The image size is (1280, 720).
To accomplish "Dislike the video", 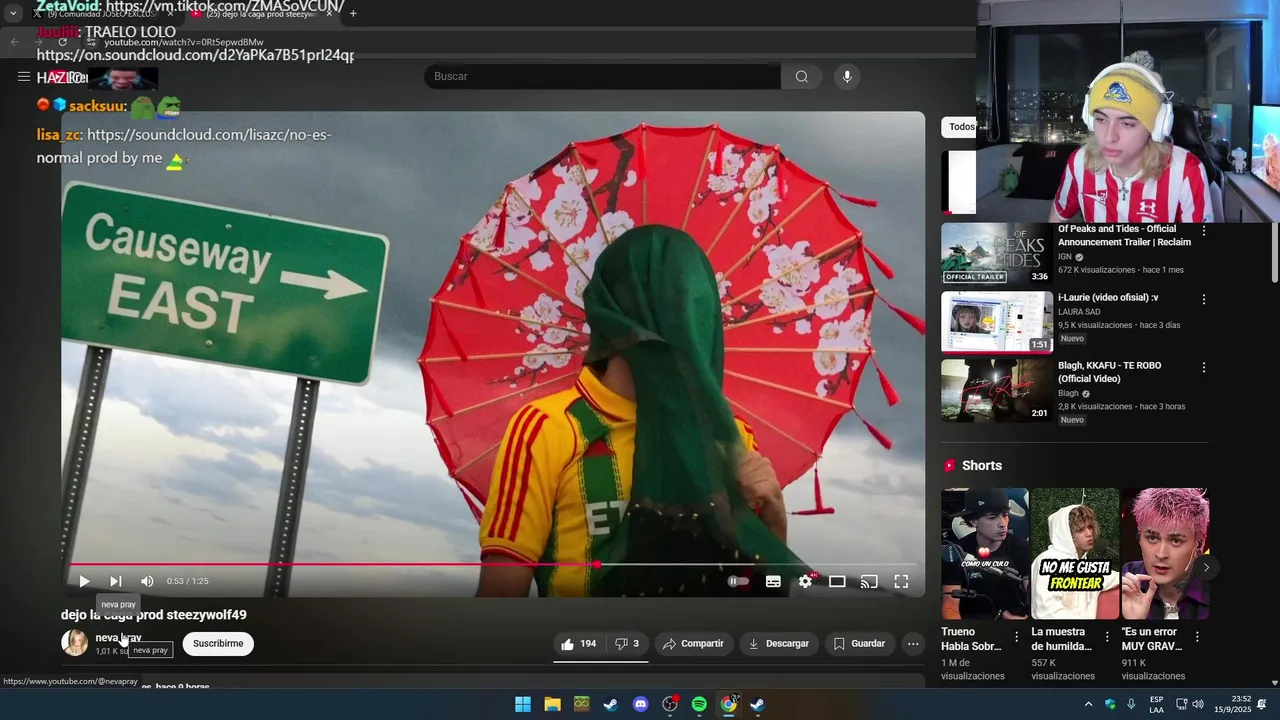I will click(x=627, y=644).
